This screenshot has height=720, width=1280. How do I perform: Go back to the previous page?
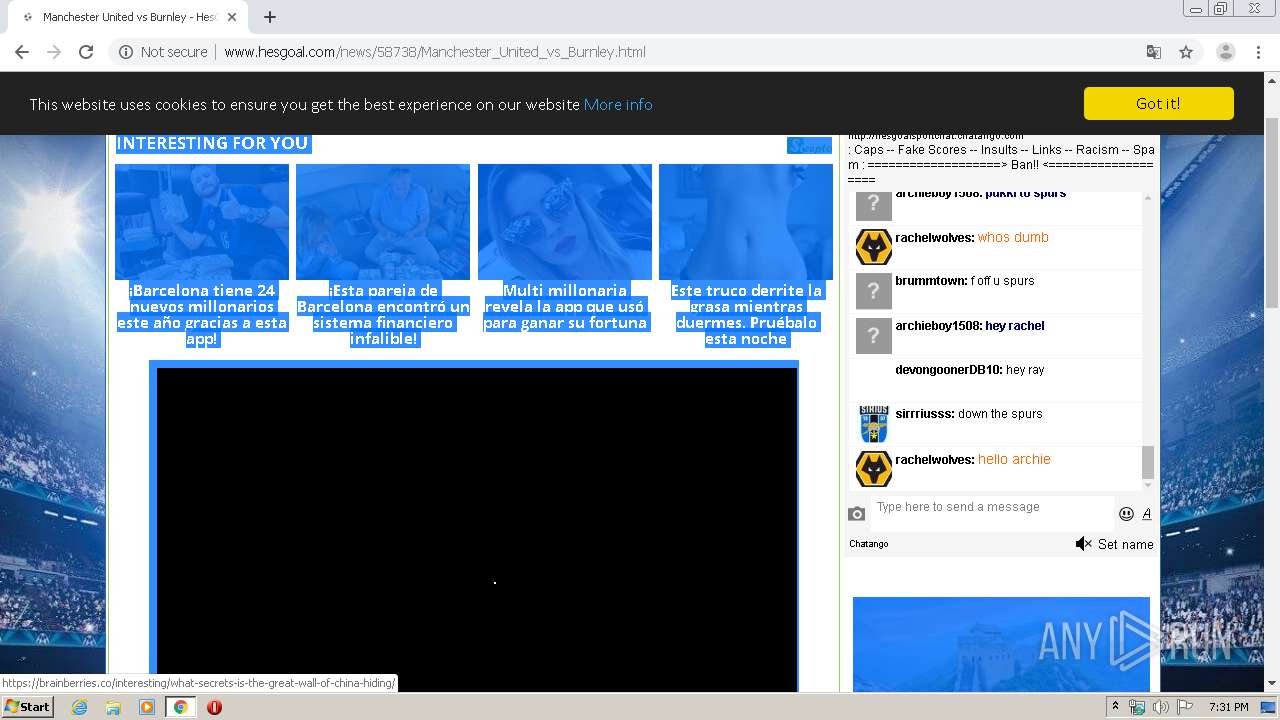[22, 52]
